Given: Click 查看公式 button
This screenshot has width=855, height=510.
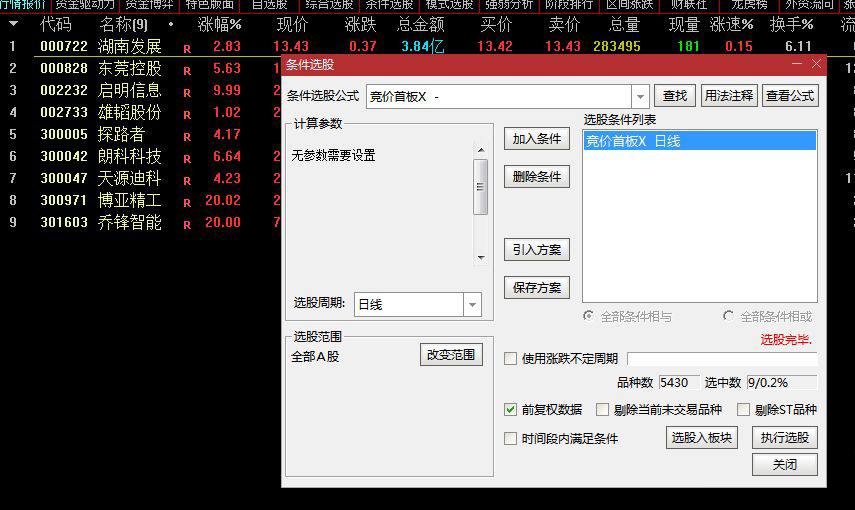Looking at the screenshot, I should [790, 95].
